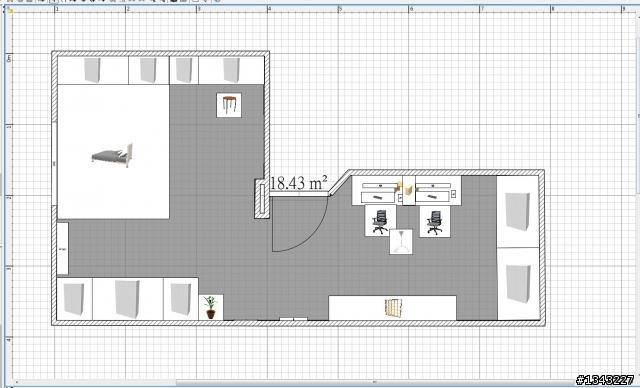Select the small box between the desks
The height and width of the screenshot is (388, 640).
point(409,191)
